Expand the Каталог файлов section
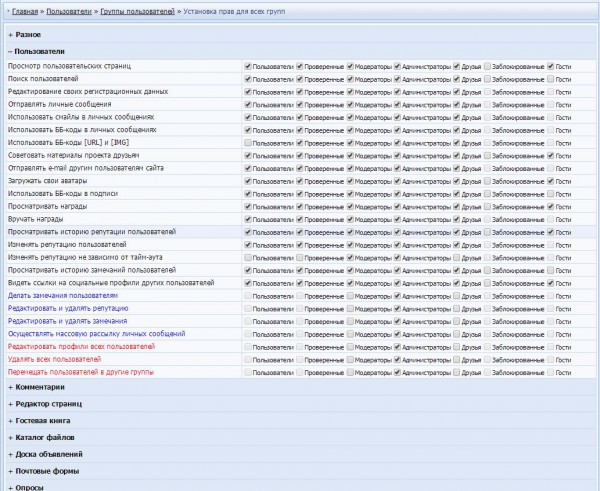The height and width of the screenshot is (491, 600). tap(41, 437)
